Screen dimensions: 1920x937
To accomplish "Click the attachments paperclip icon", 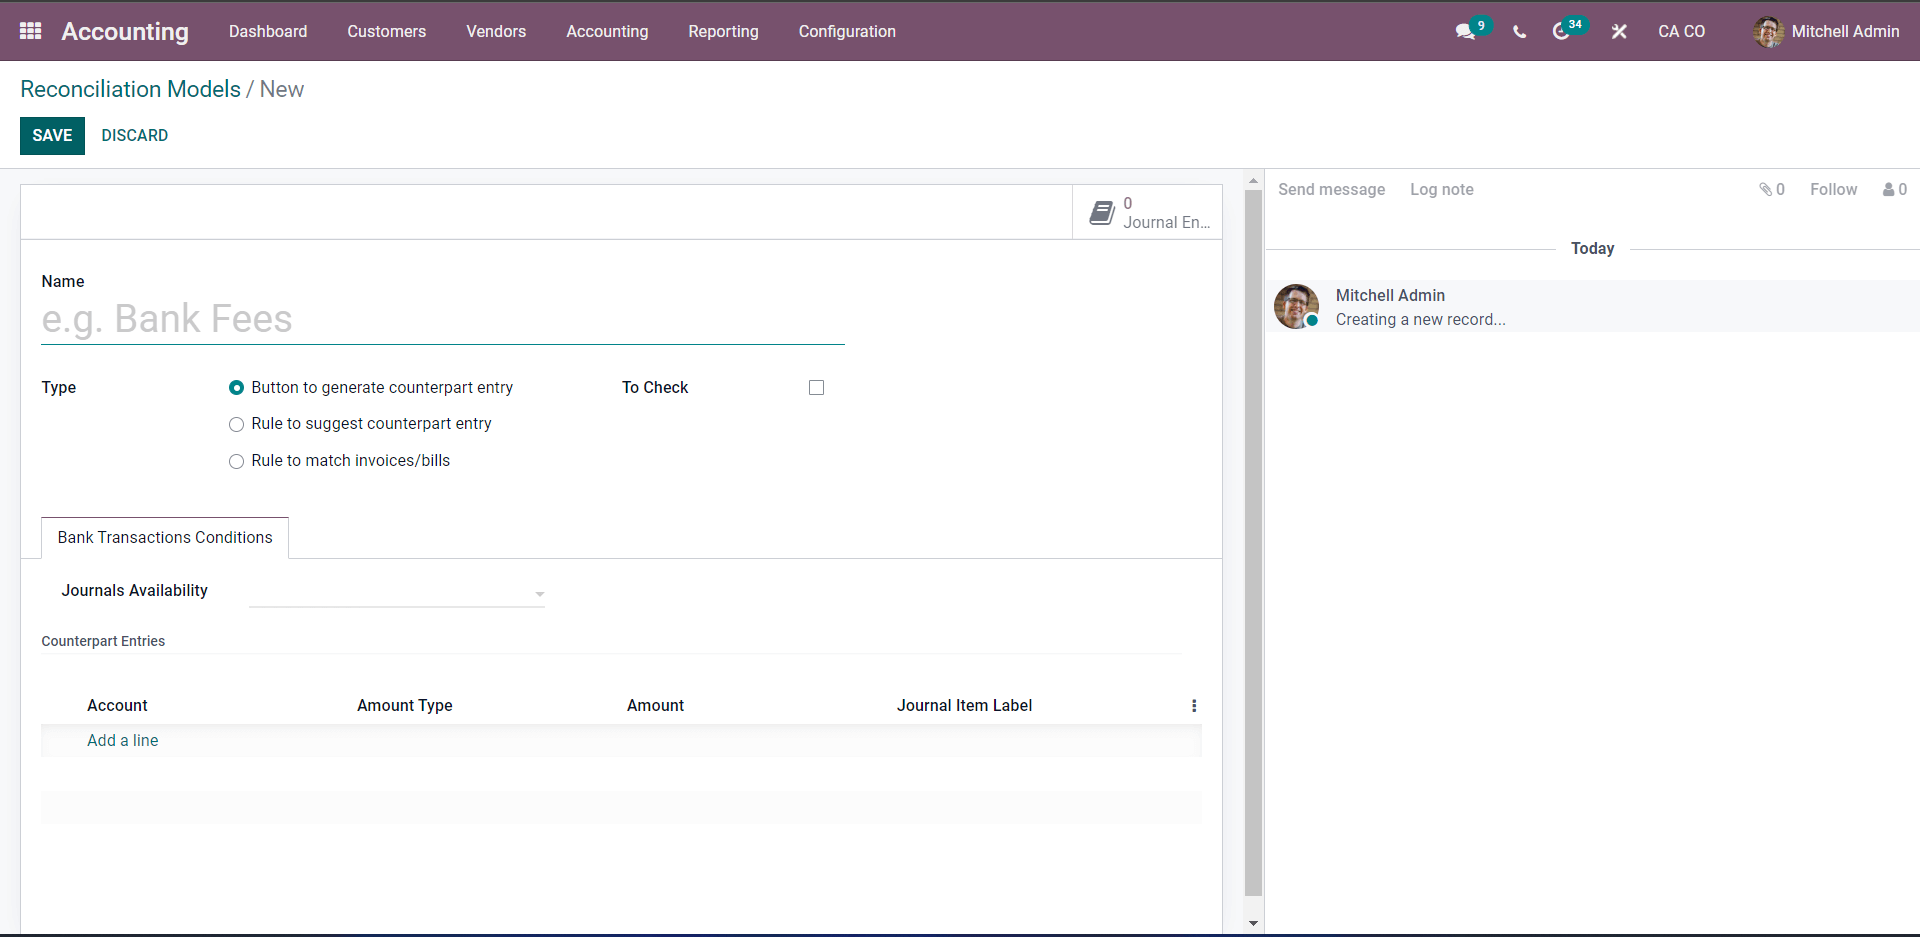I will (1765, 189).
